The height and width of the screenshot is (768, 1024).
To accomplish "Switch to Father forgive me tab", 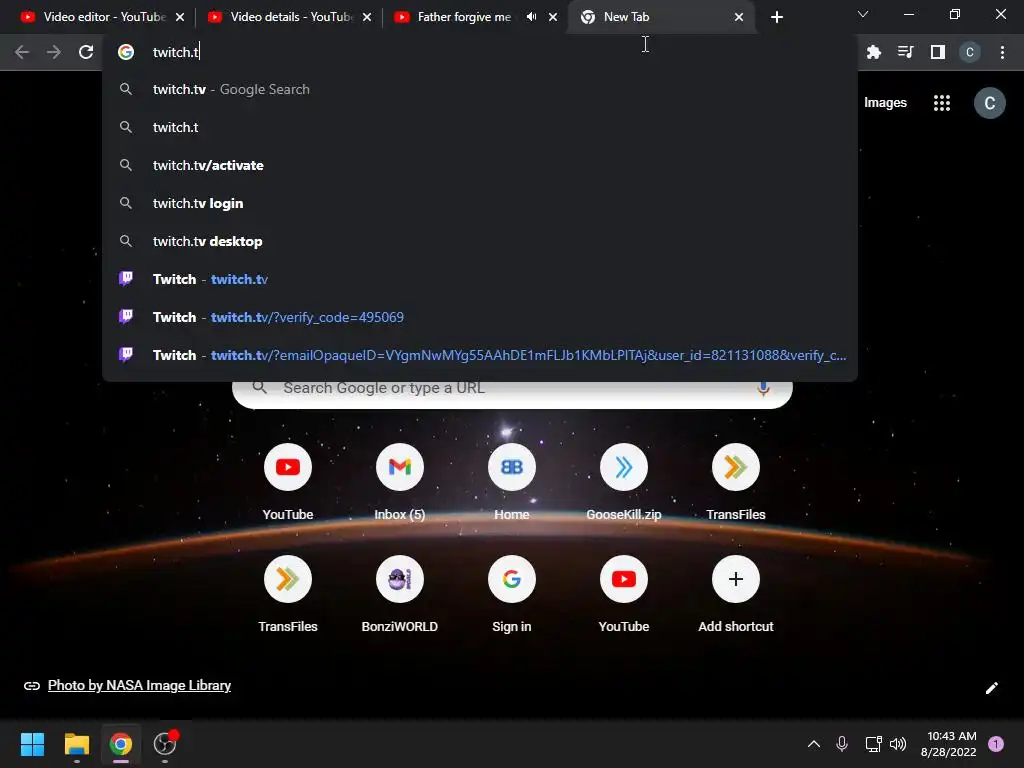I will [x=464, y=17].
